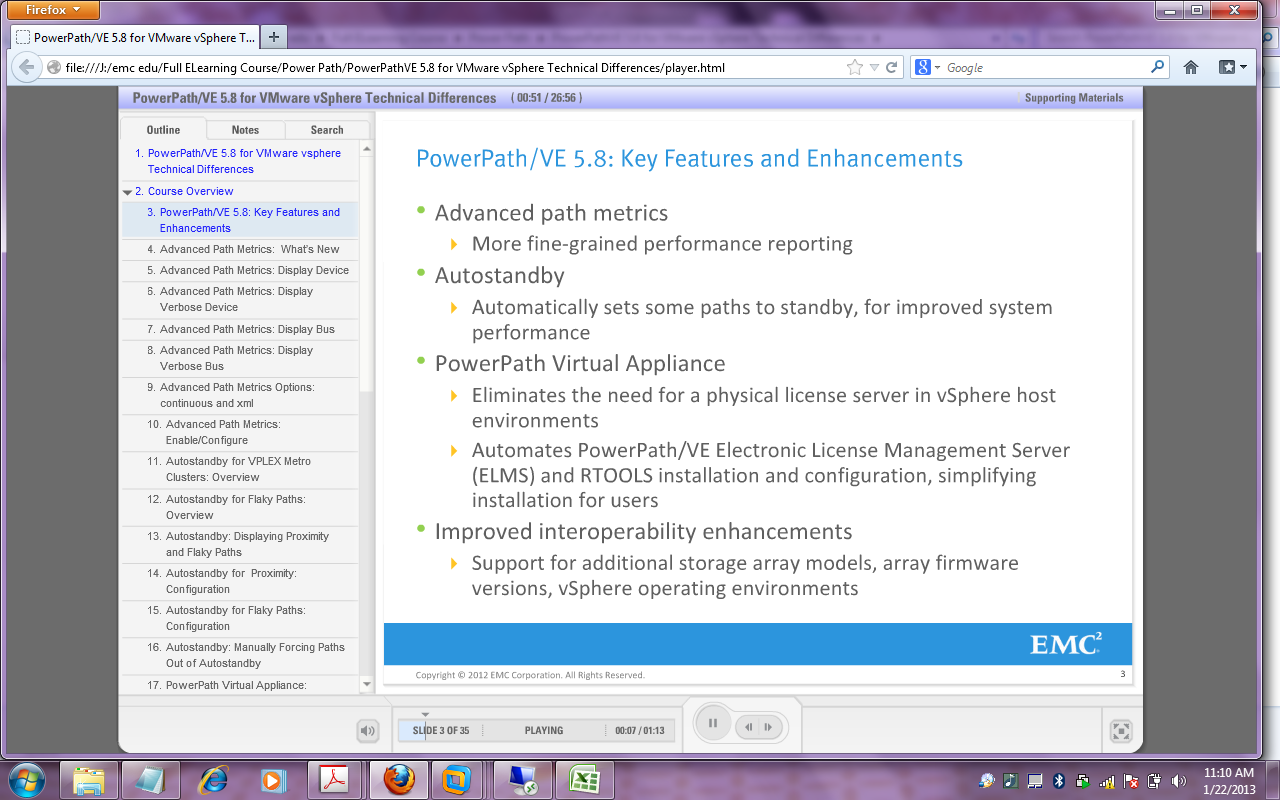1280x800 pixels.
Task: Open Excel from the taskbar
Action: (x=585, y=778)
